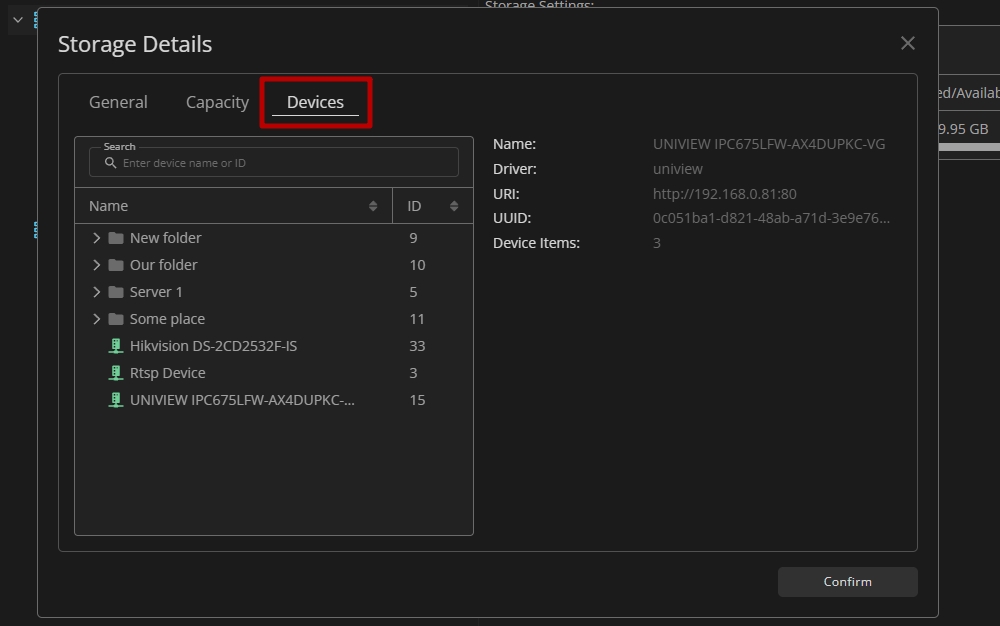The height and width of the screenshot is (626, 1000).
Task: Click the truncated UUID value
Action: pyautogui.click(x=771, y=218)
